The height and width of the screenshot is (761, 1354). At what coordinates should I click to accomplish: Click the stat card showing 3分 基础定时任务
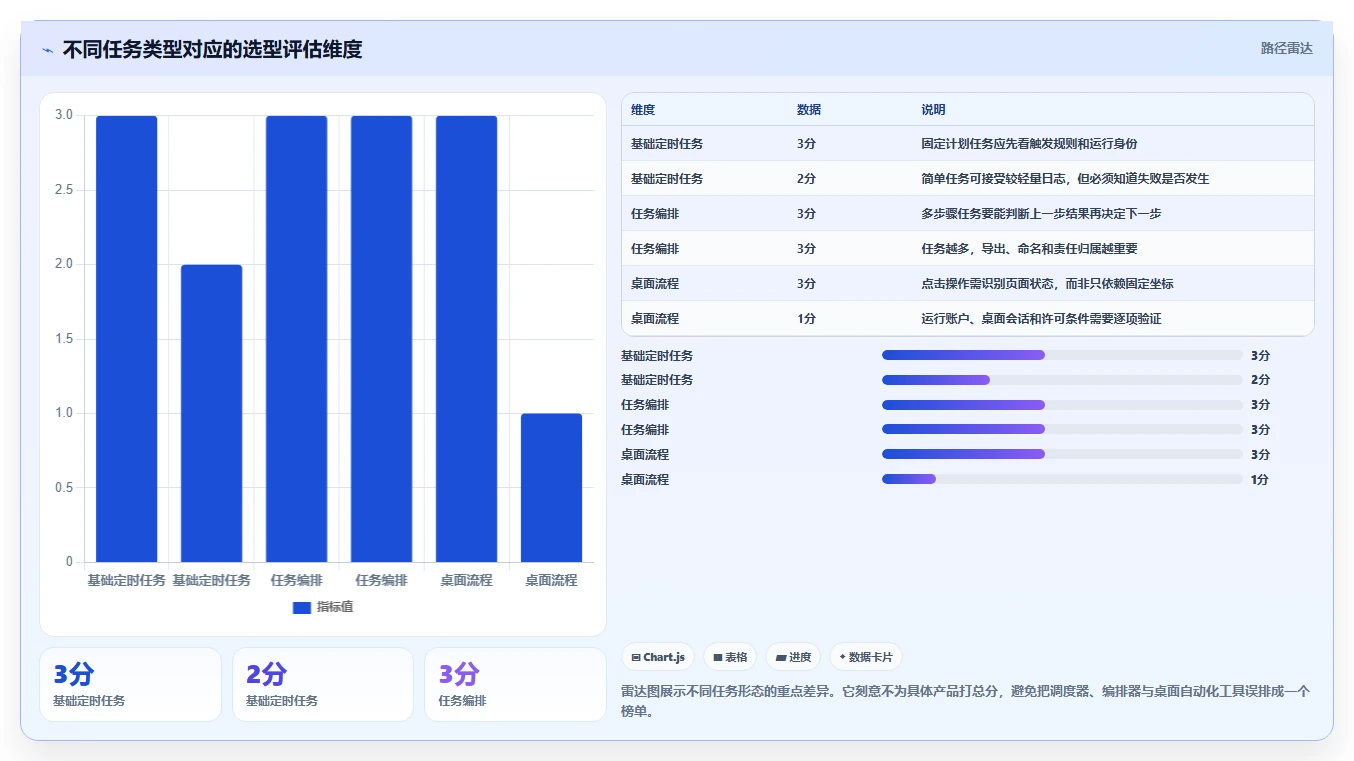click(x=130, y=684)
